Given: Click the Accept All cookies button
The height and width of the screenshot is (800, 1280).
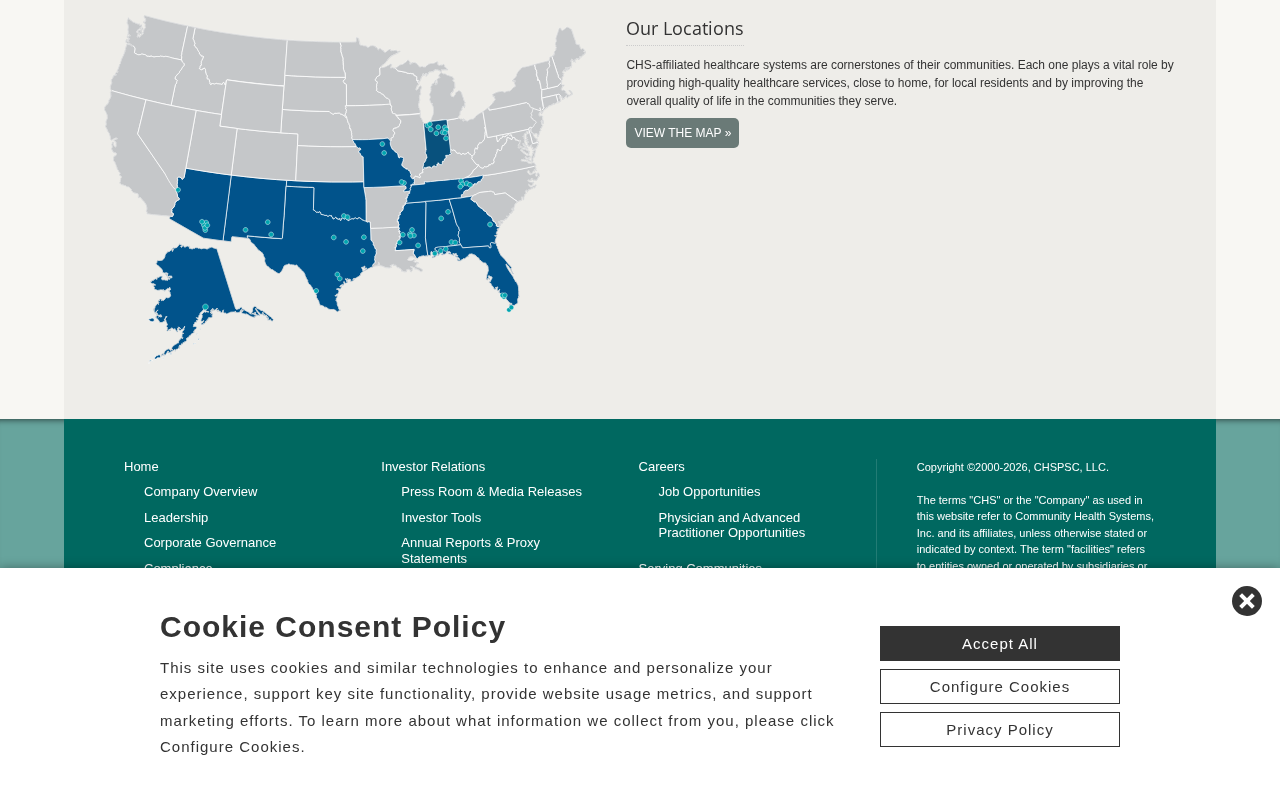Looking at the screenshot, I should 1000,644.
